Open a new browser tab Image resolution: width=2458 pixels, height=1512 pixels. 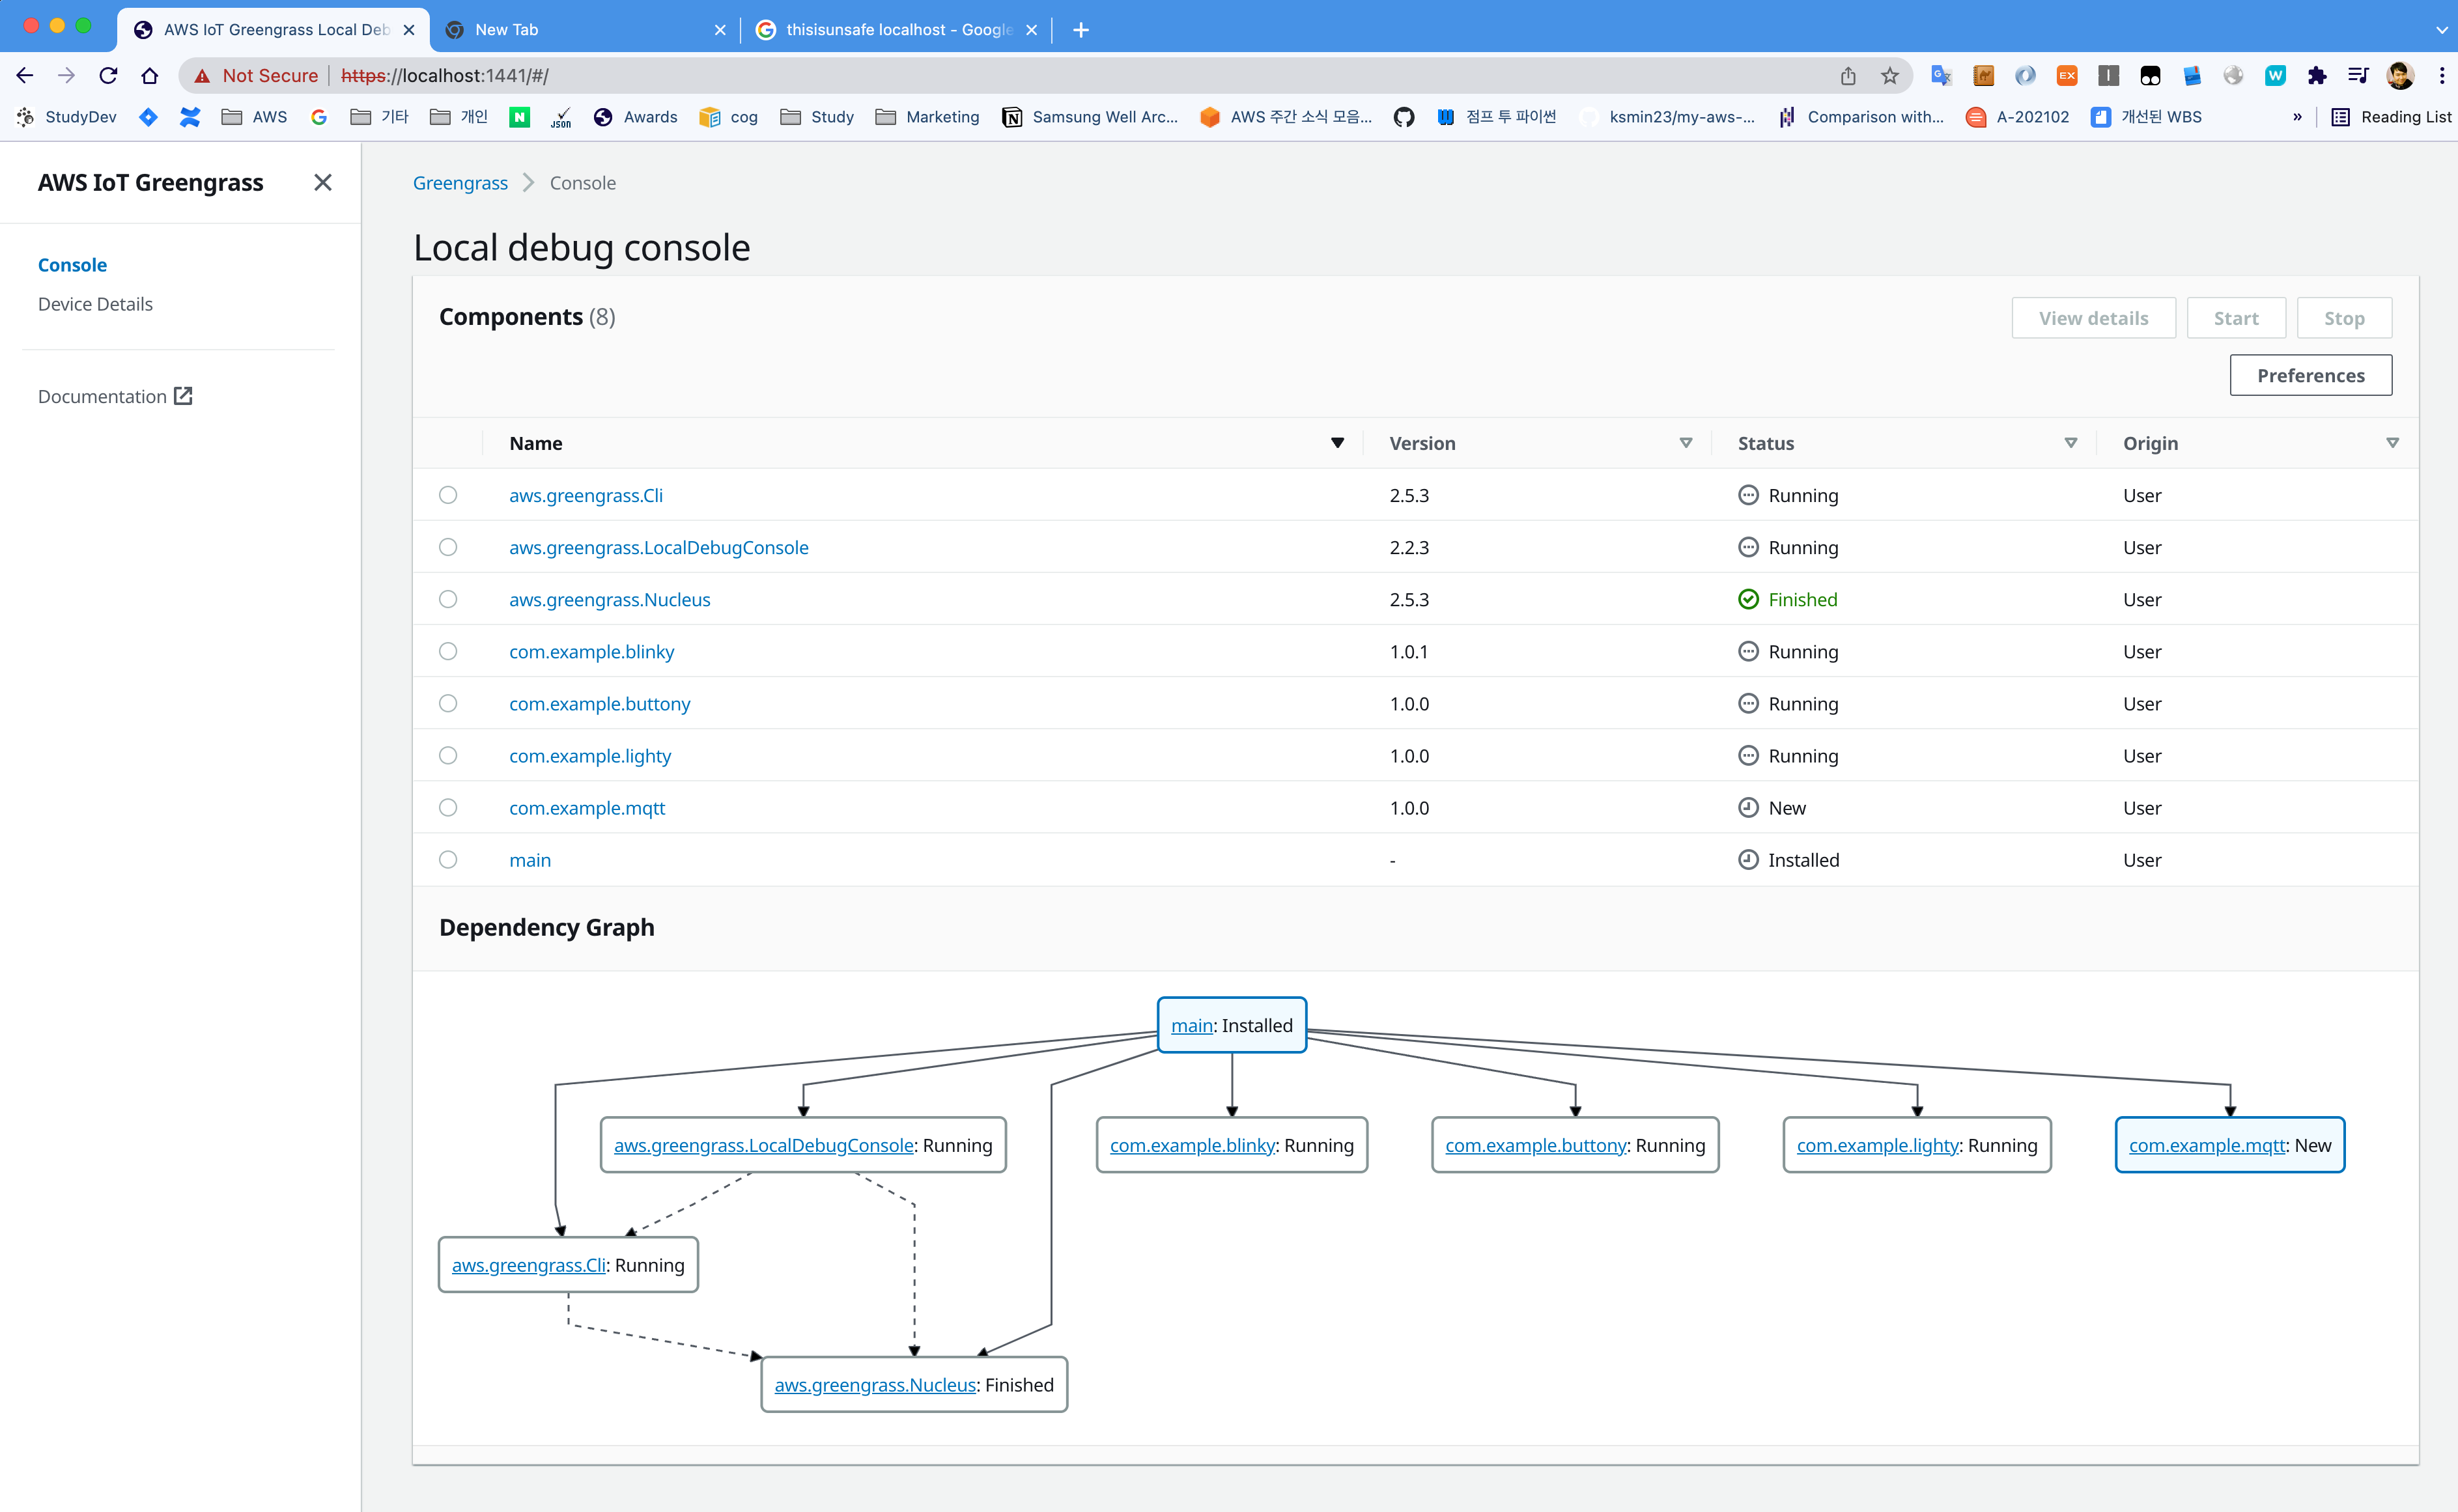1080,30
